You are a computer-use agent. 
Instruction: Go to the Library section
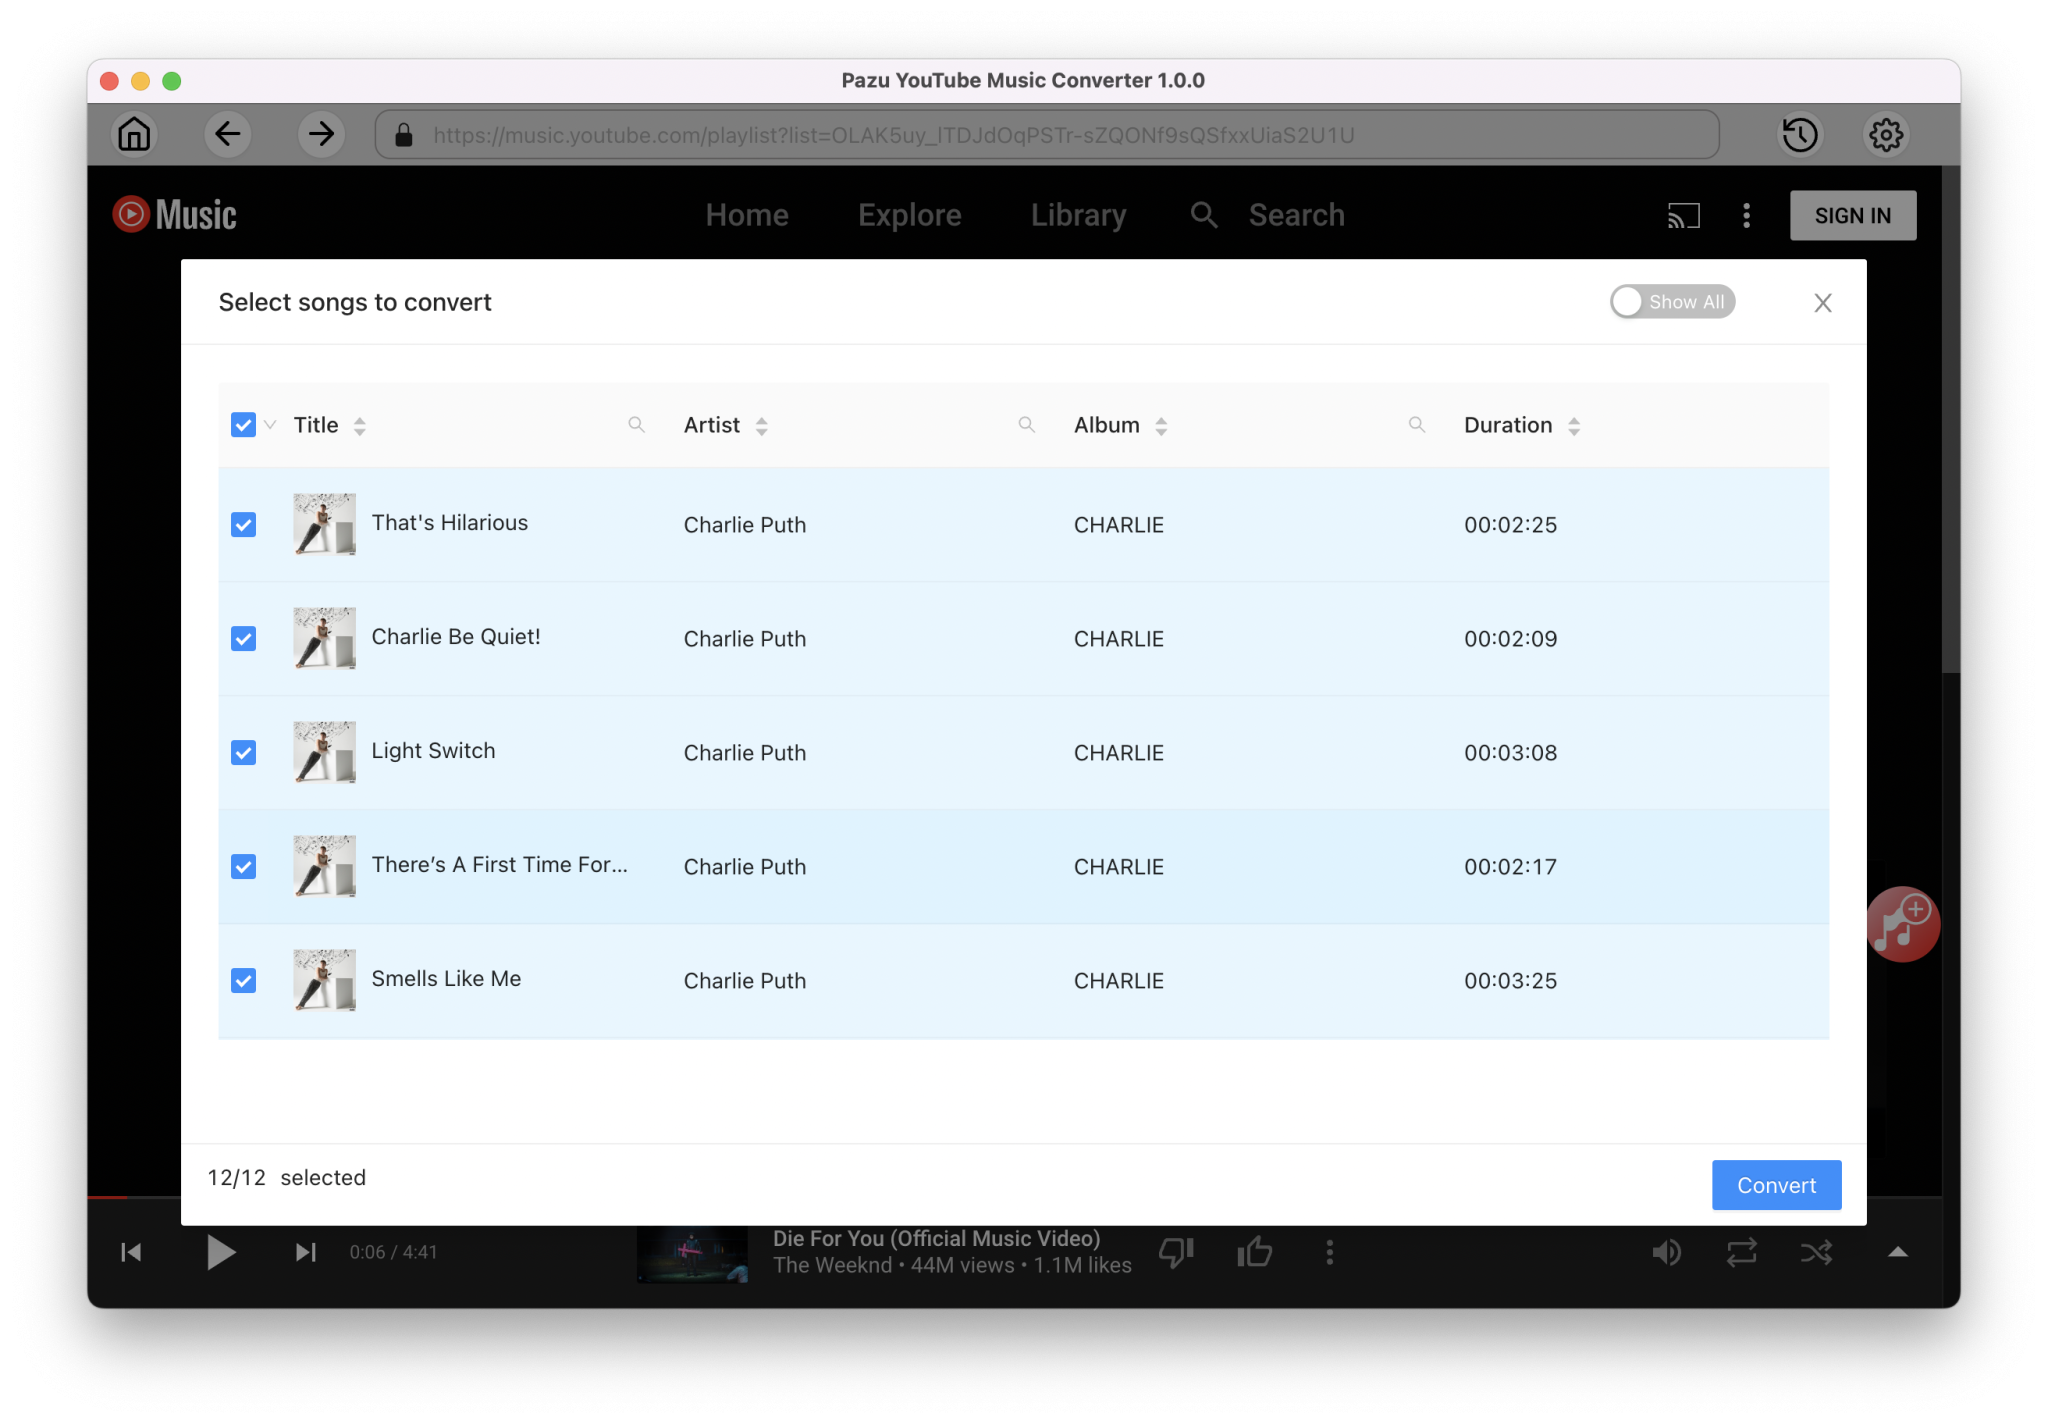(x=1077, y=215)
